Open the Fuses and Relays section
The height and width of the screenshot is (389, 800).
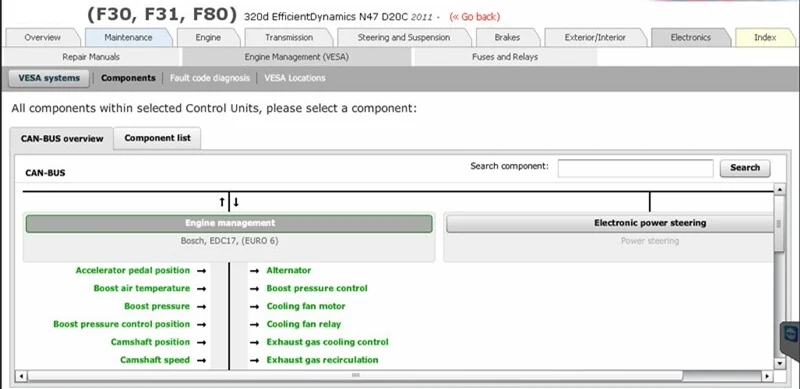(x=505, y=57)
